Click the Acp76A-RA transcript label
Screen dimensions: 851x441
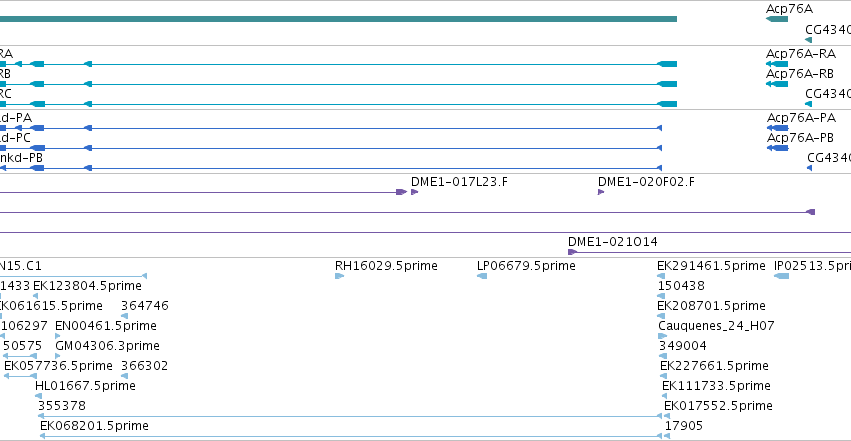point(801,54)
